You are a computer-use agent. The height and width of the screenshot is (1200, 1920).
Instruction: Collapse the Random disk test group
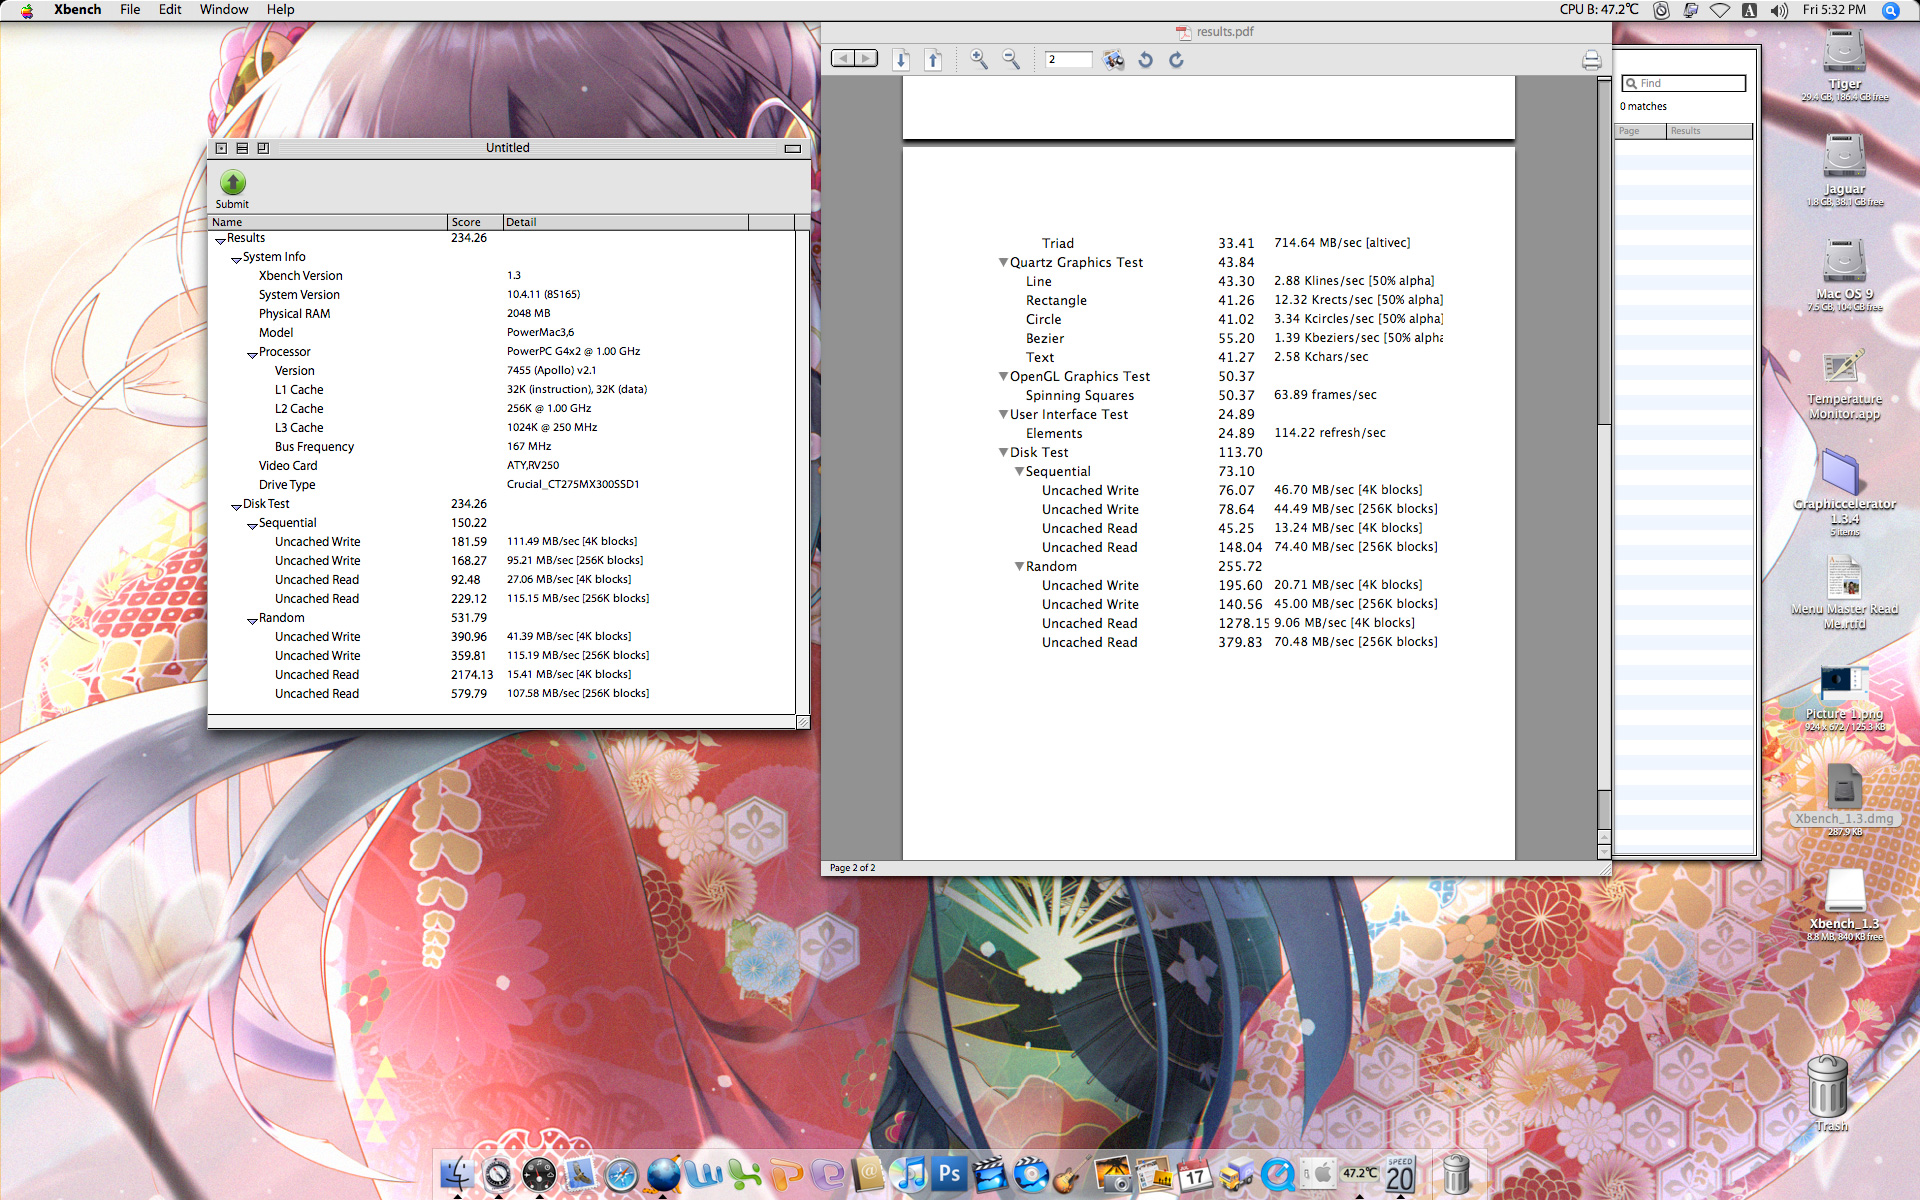tap(252, 620)
